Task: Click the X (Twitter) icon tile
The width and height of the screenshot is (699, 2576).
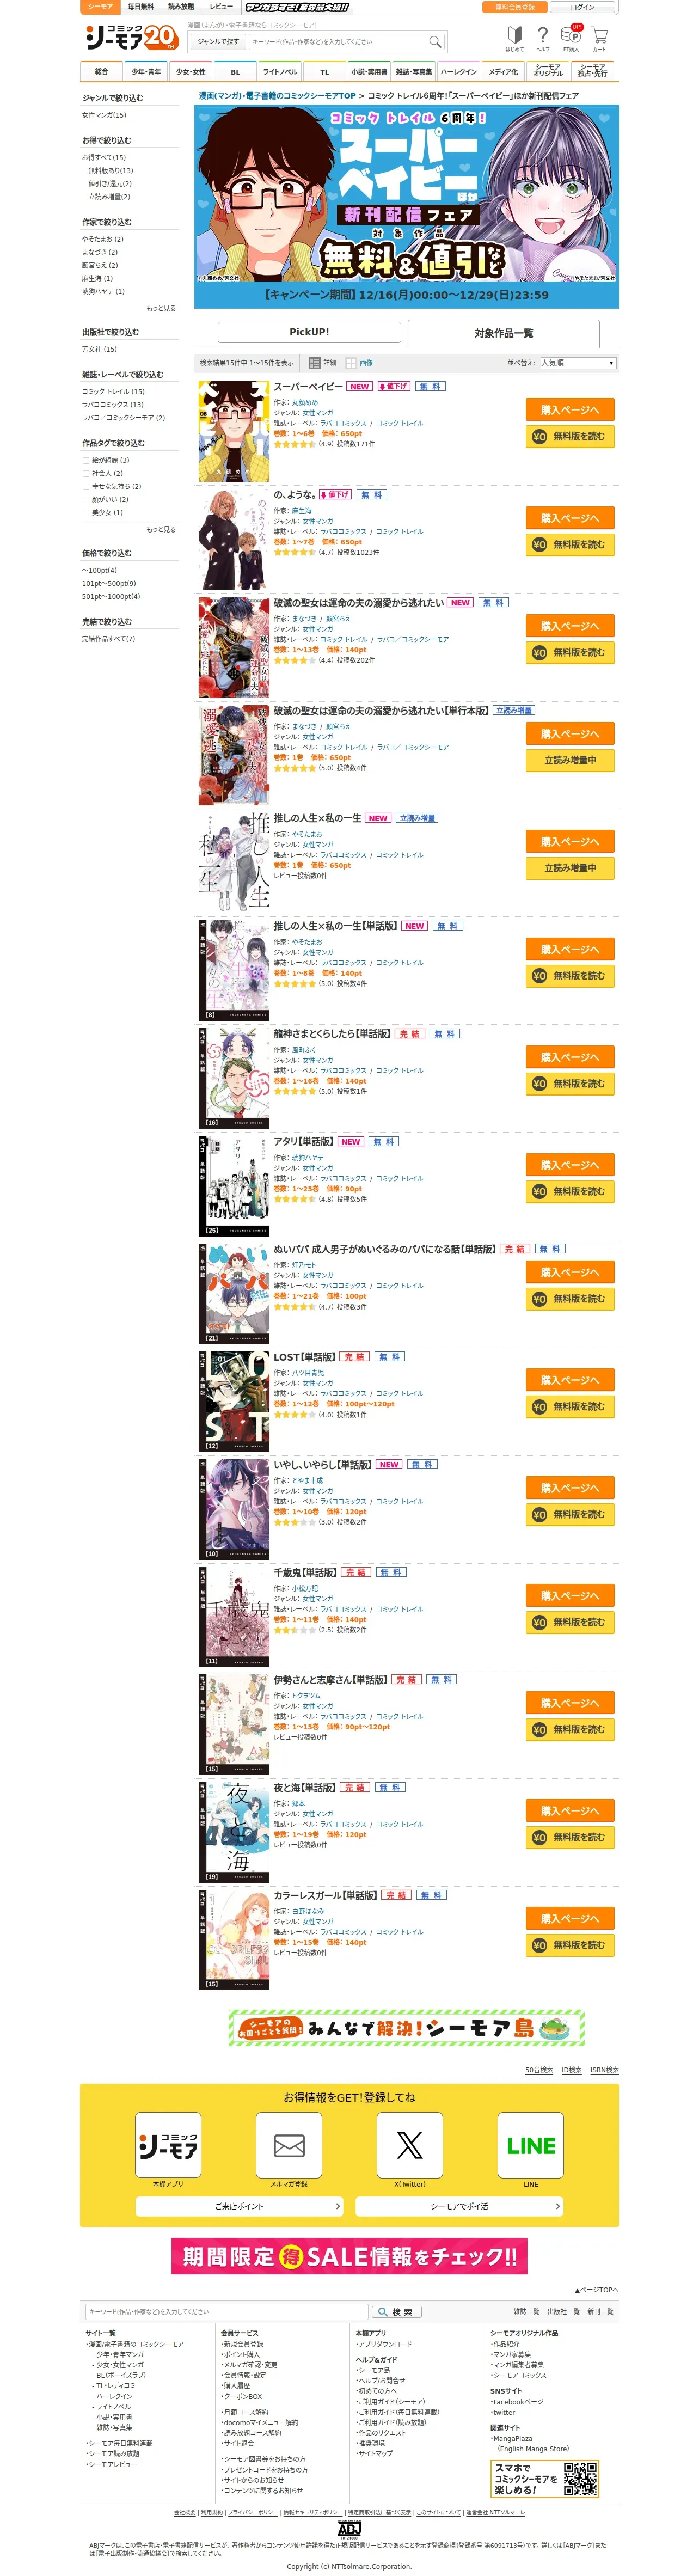Action: 410,2145
